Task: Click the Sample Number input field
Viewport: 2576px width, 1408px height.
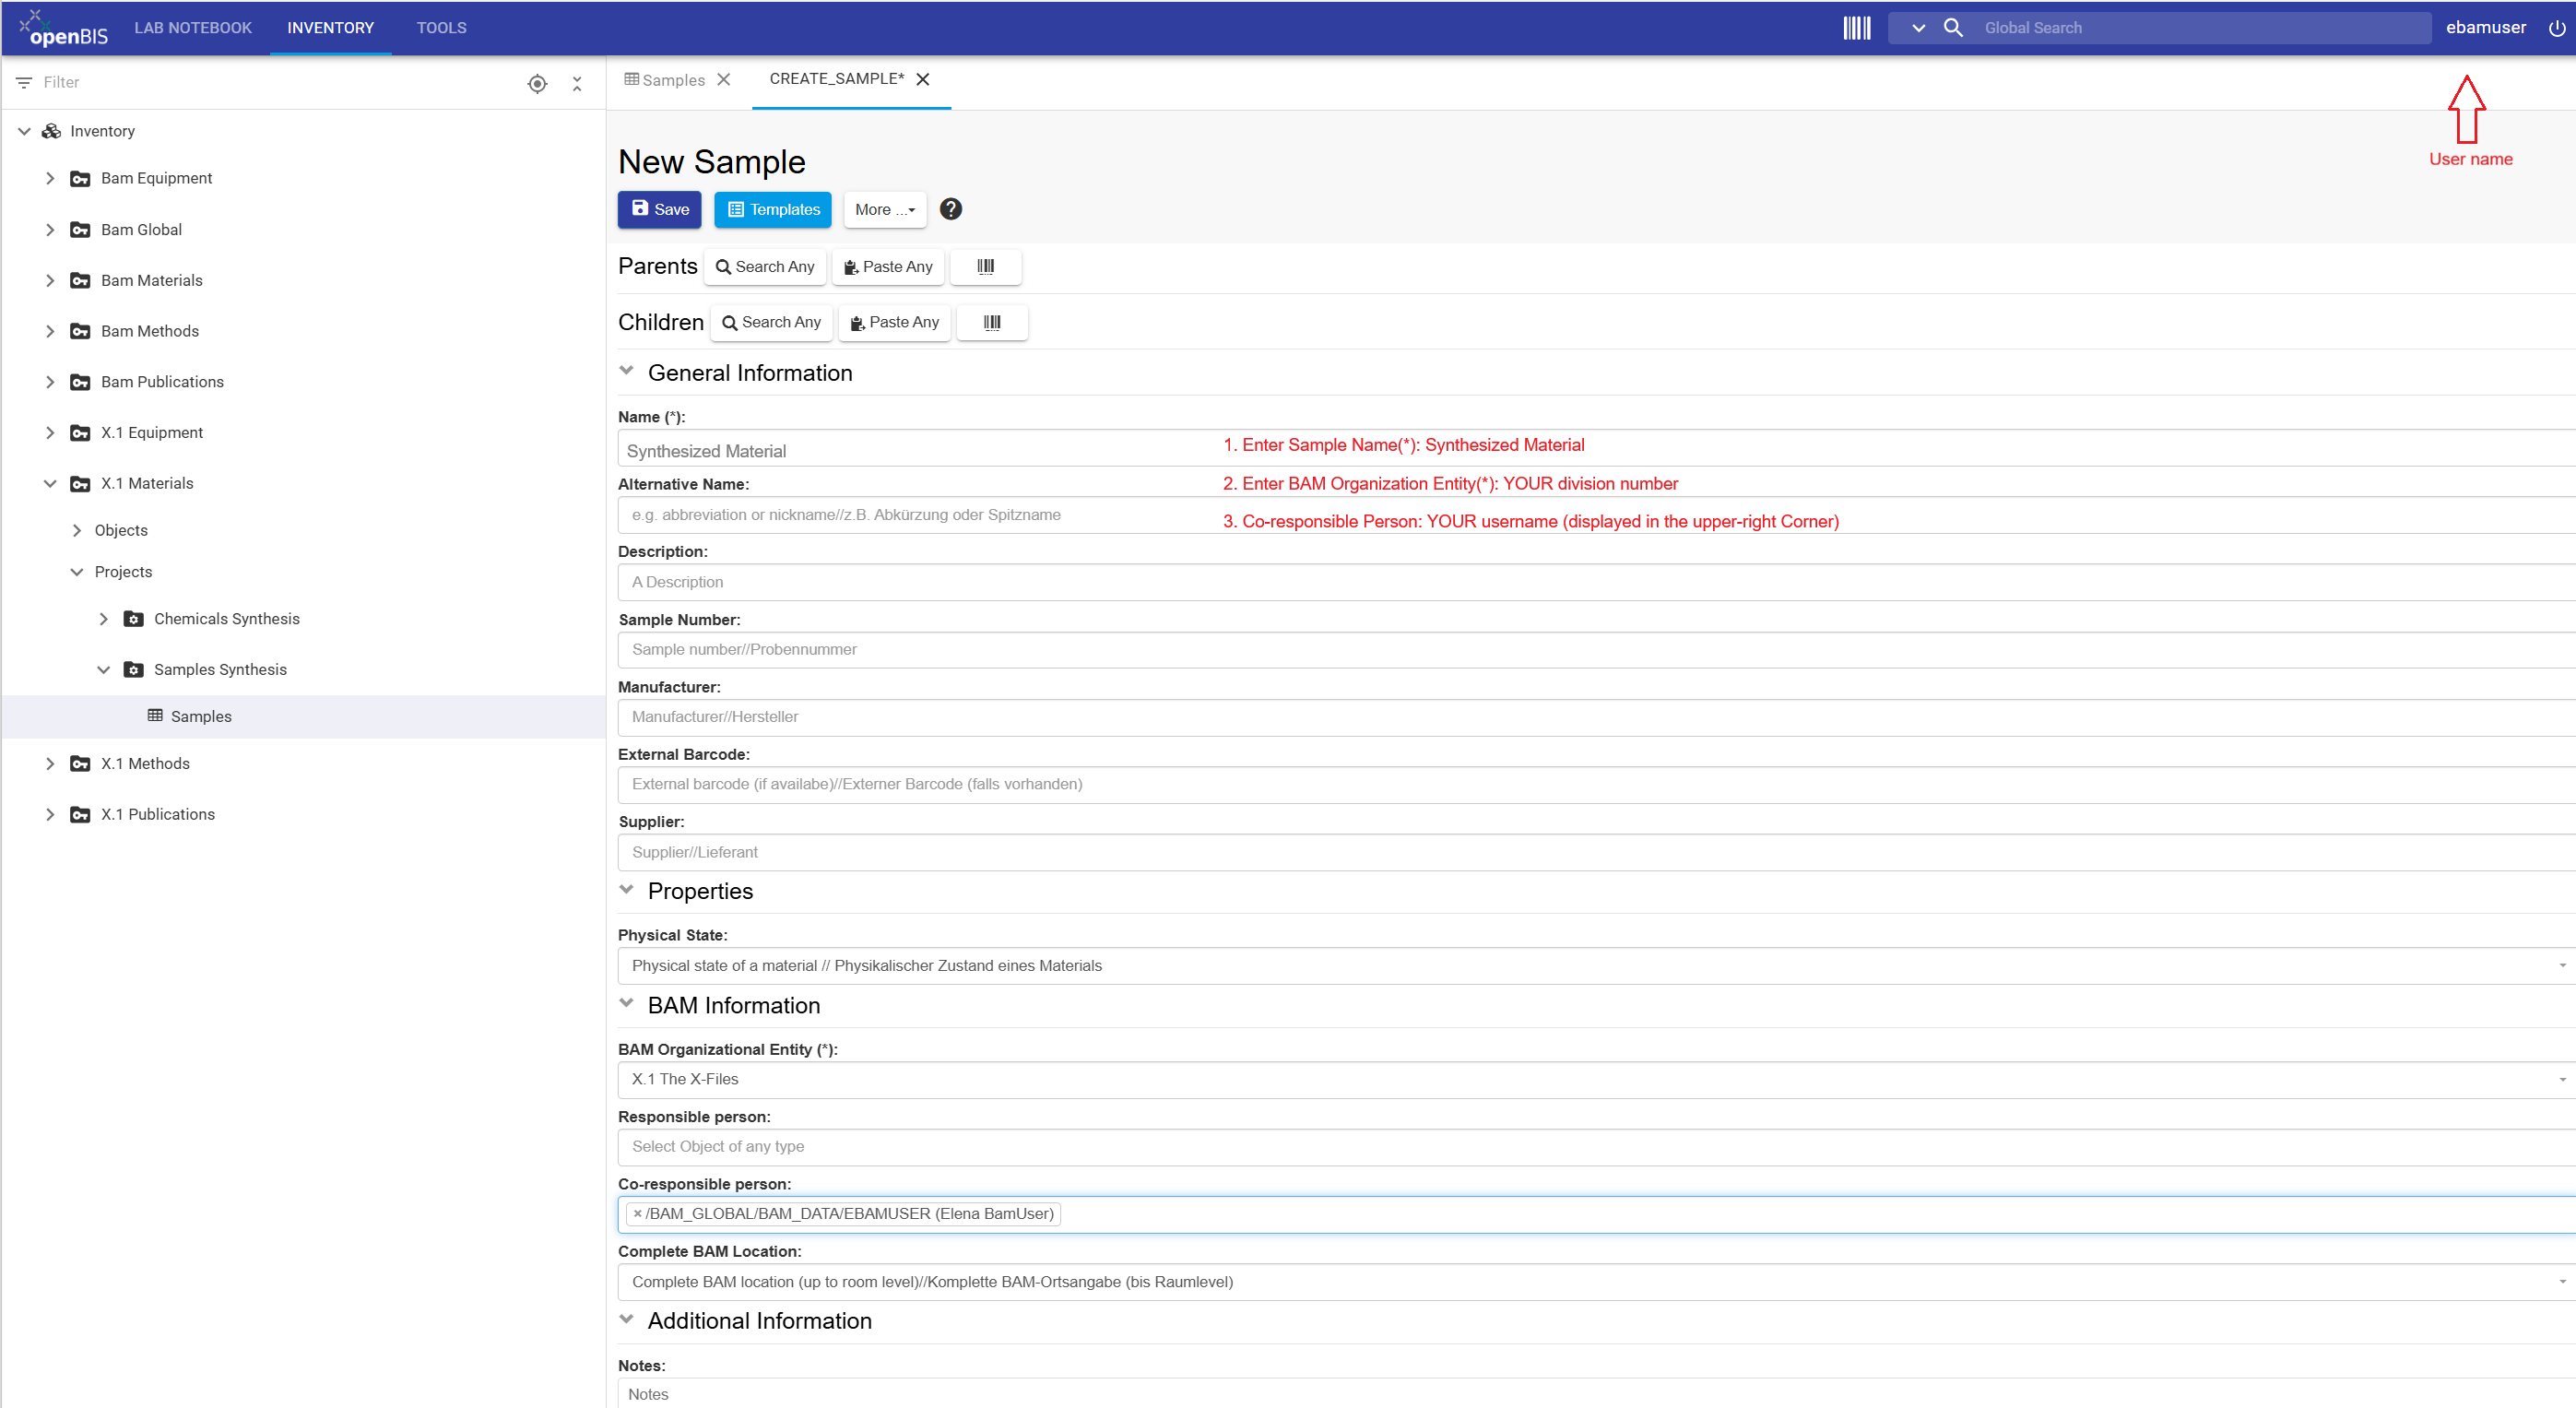Action: tap(1596, 649)
